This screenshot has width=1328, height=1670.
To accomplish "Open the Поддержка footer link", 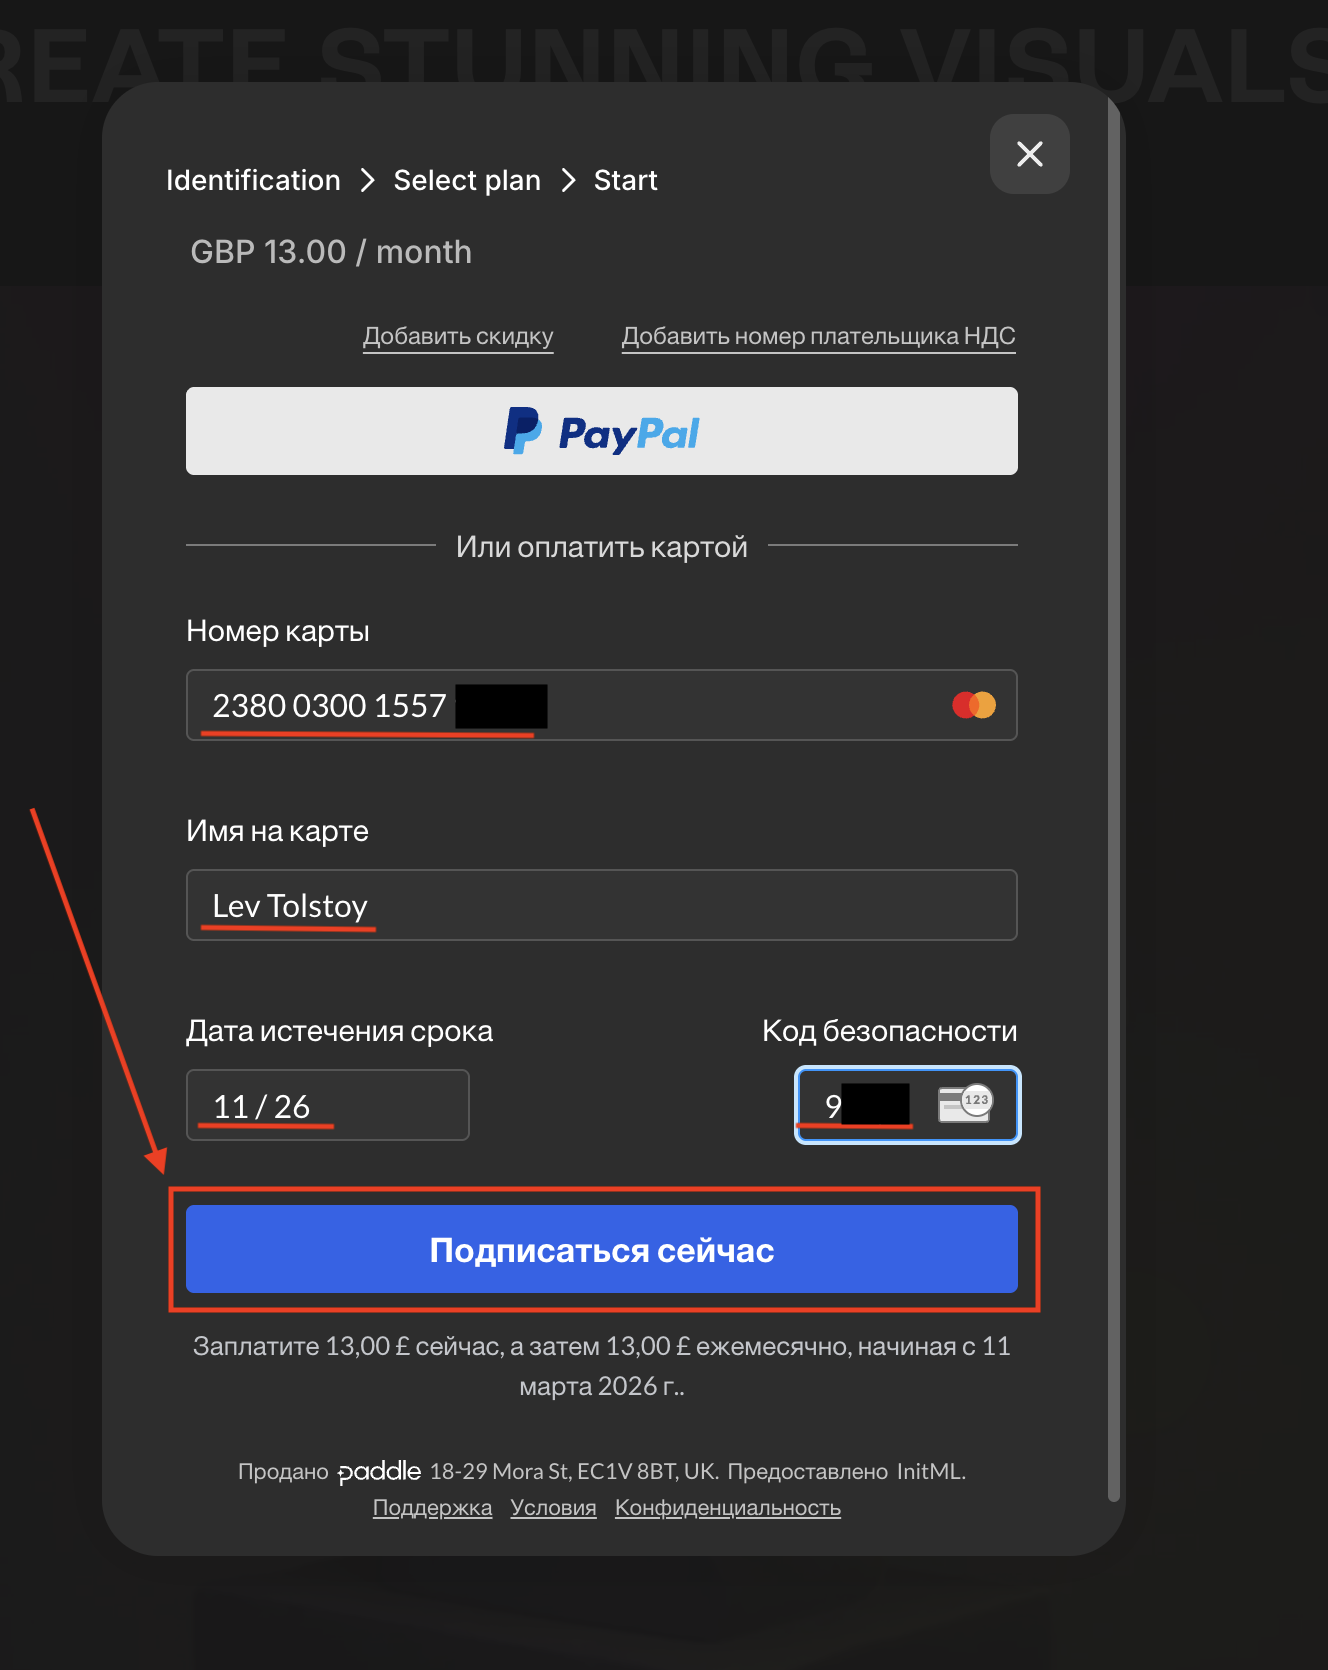I will tap(432, 1508).
